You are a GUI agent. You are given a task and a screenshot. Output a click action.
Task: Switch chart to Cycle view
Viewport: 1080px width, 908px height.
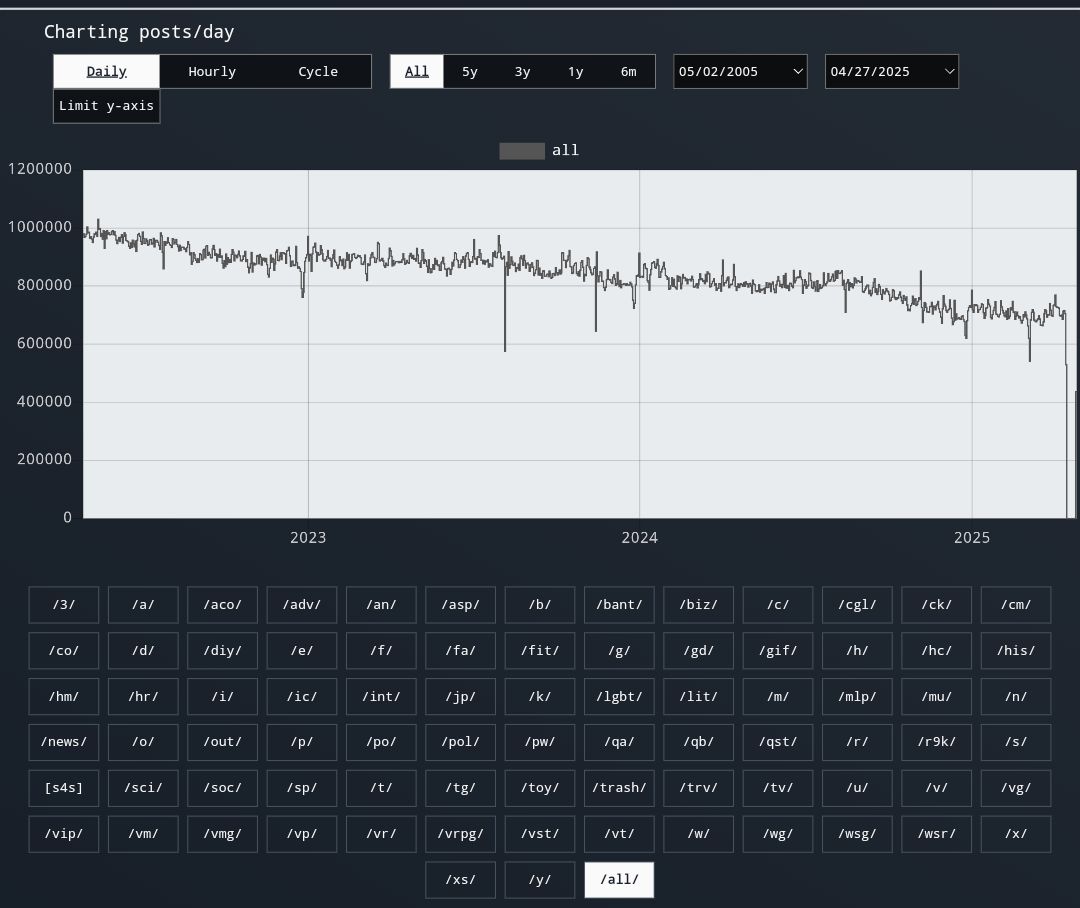tap(318, 72)
